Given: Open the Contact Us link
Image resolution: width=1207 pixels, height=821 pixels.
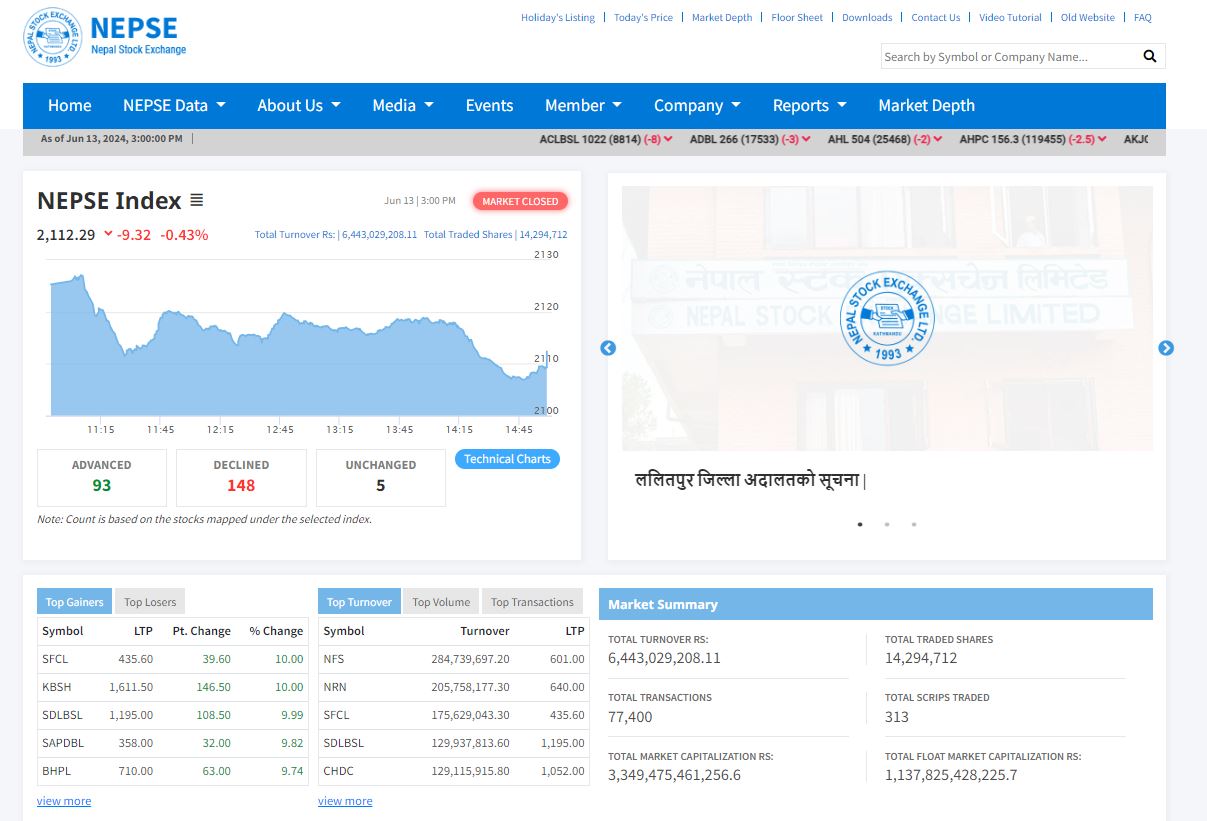Looking at the screenshot, I should [x=936, y=17].
